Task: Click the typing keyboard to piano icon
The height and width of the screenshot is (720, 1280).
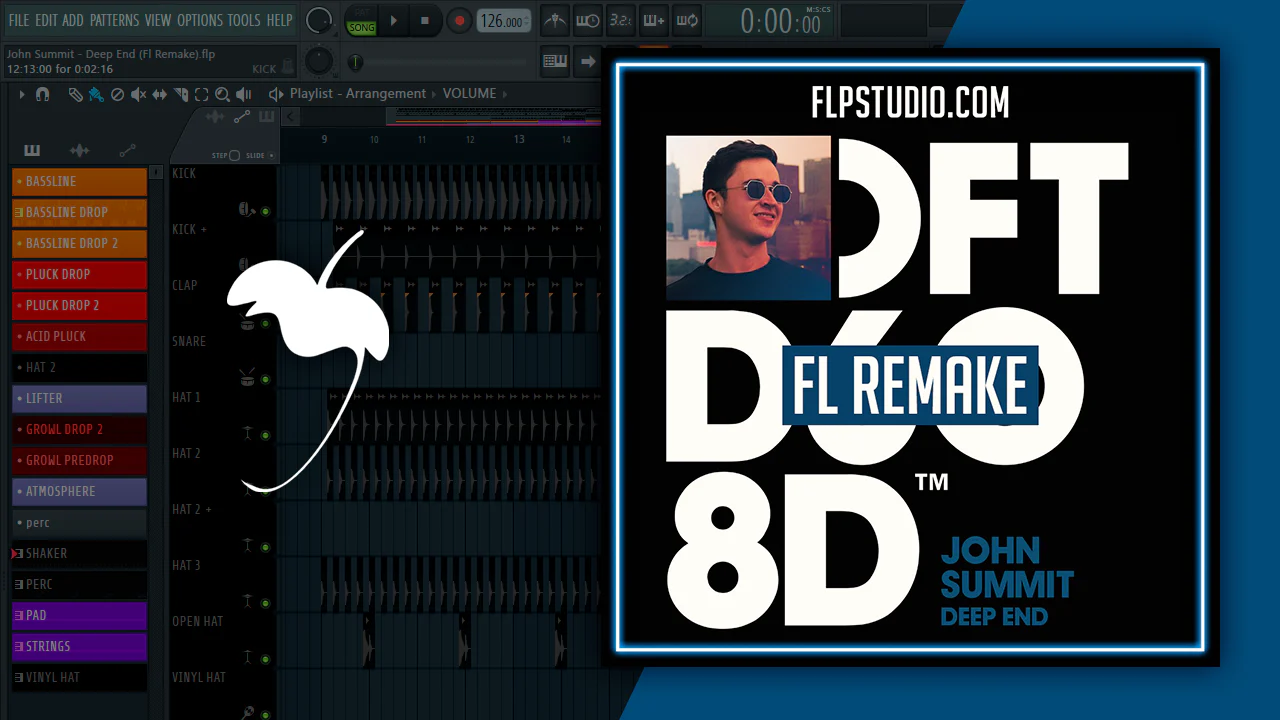Action: coord(555,62)
